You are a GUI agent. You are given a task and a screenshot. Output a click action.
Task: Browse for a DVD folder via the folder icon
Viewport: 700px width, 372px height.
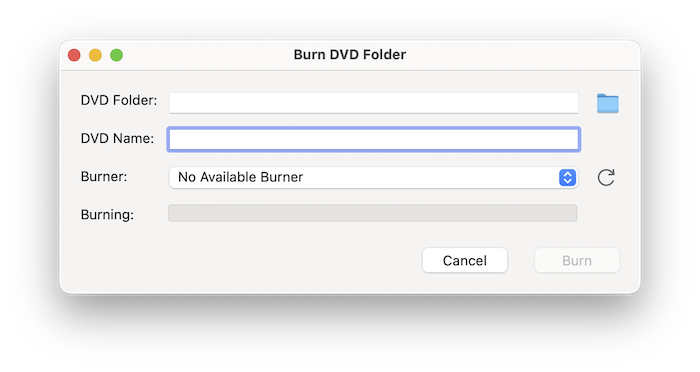tap(608, 103)
